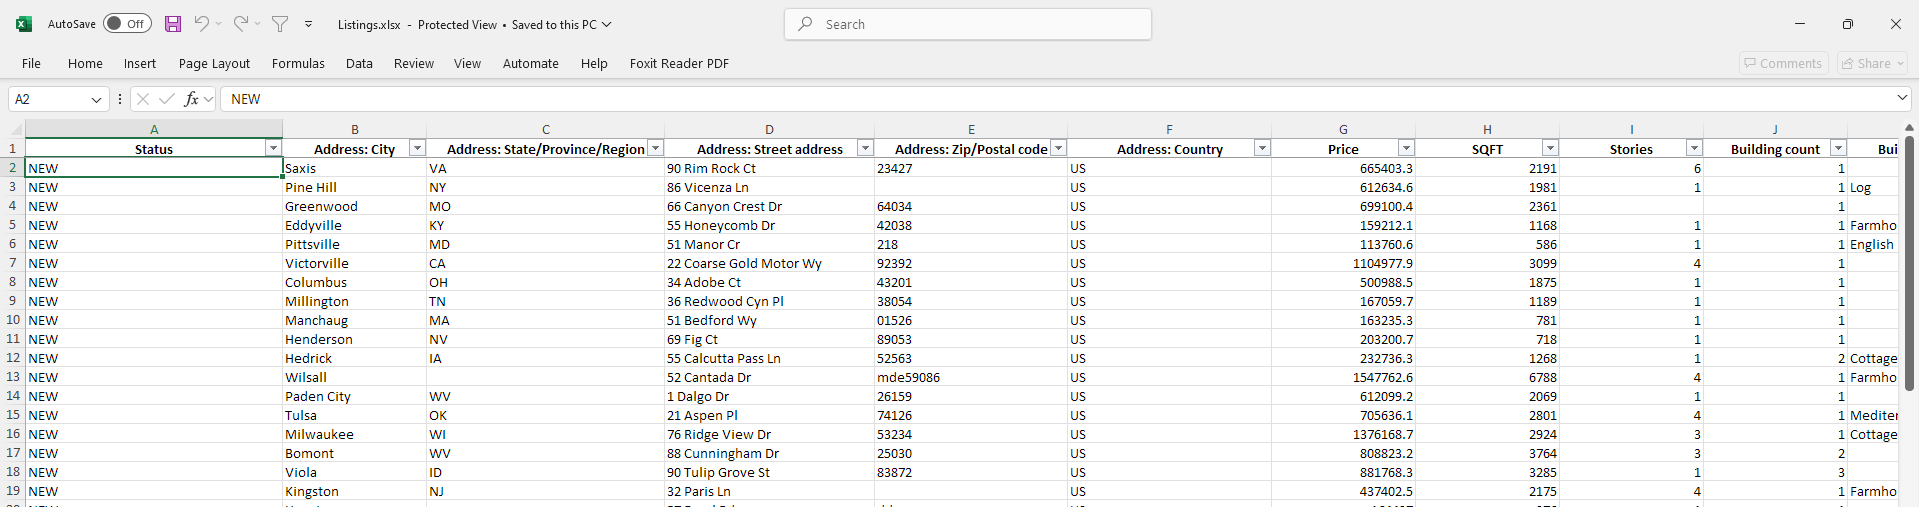1919x507 pixels.
Task: Click the Undo arrow icon
Action: (x=202, y=24)
